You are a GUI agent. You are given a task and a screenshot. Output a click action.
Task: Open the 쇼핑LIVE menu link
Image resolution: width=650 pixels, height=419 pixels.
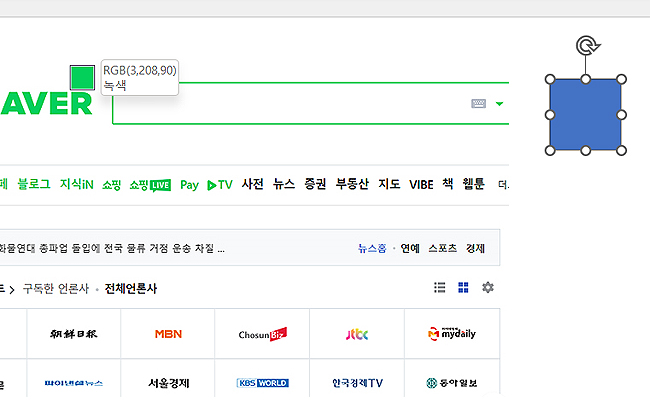pyautogui.click(x=150, y=185)
